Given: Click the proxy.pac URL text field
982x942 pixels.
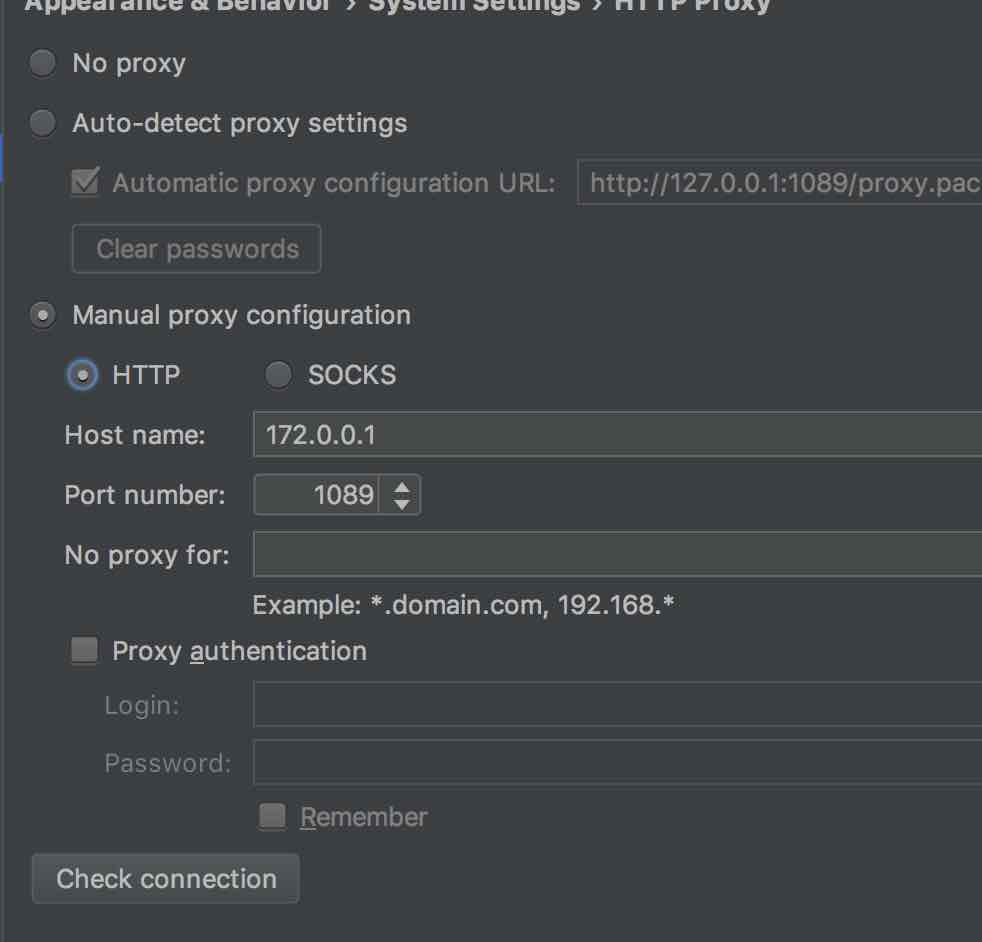Looking at the screenshot, I should tap(779, 183).
